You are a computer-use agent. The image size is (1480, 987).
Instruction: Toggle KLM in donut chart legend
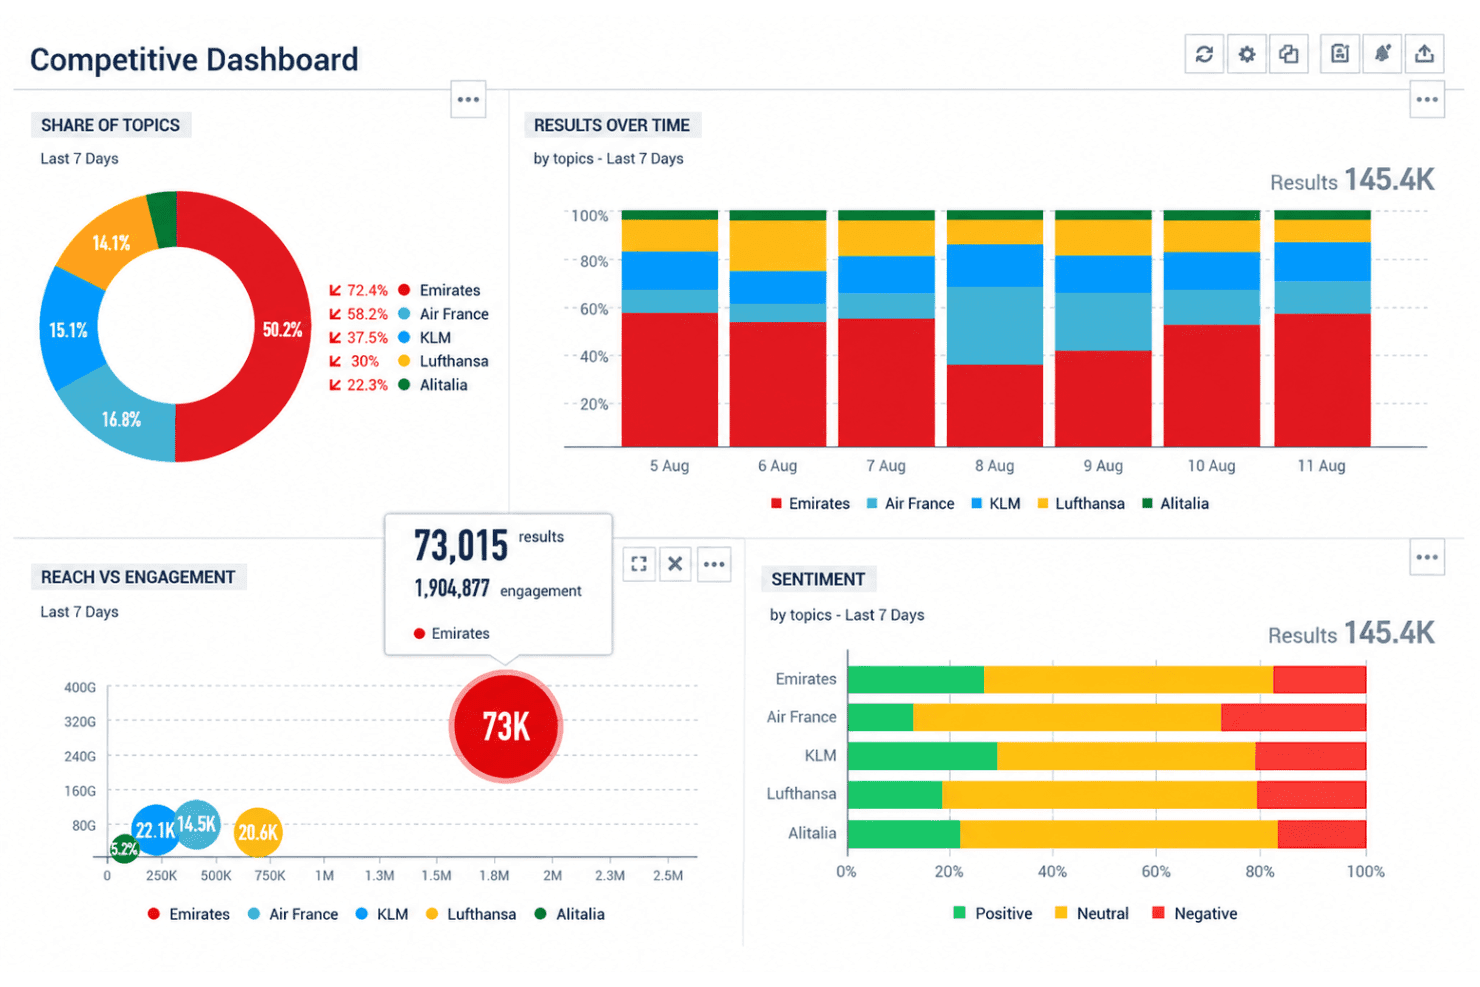pos(425,338)
